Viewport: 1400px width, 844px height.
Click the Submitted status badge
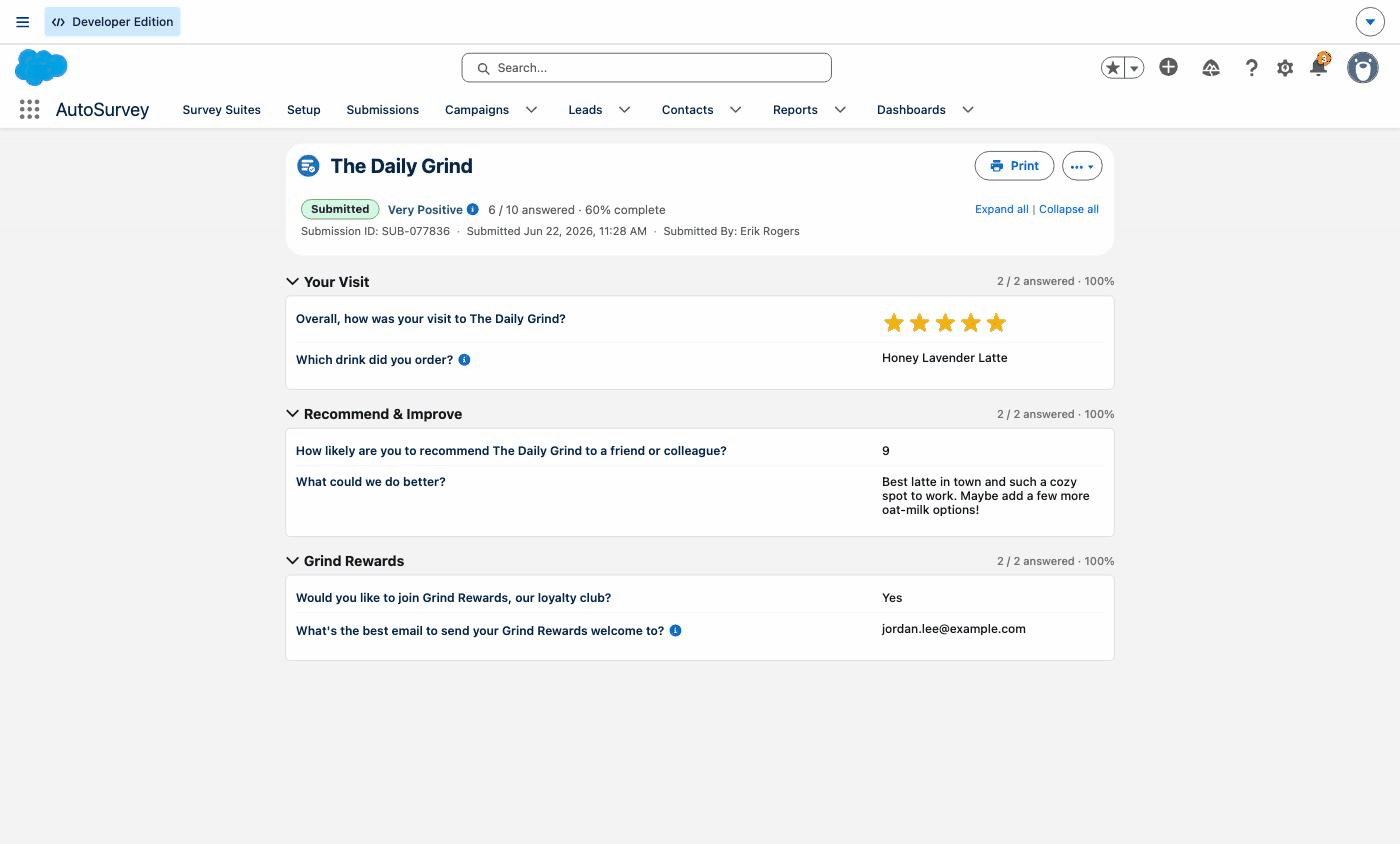pos(340,209)
